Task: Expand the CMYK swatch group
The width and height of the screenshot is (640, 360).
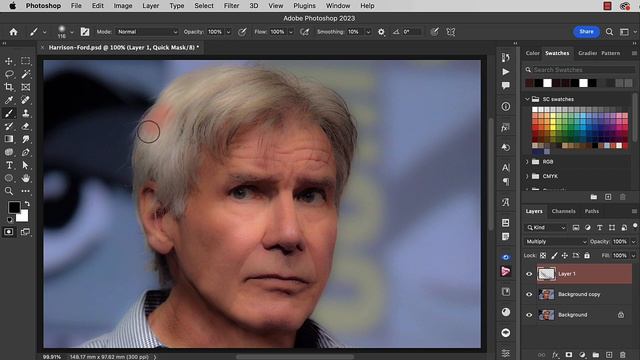Action: (x=527, y=176)
